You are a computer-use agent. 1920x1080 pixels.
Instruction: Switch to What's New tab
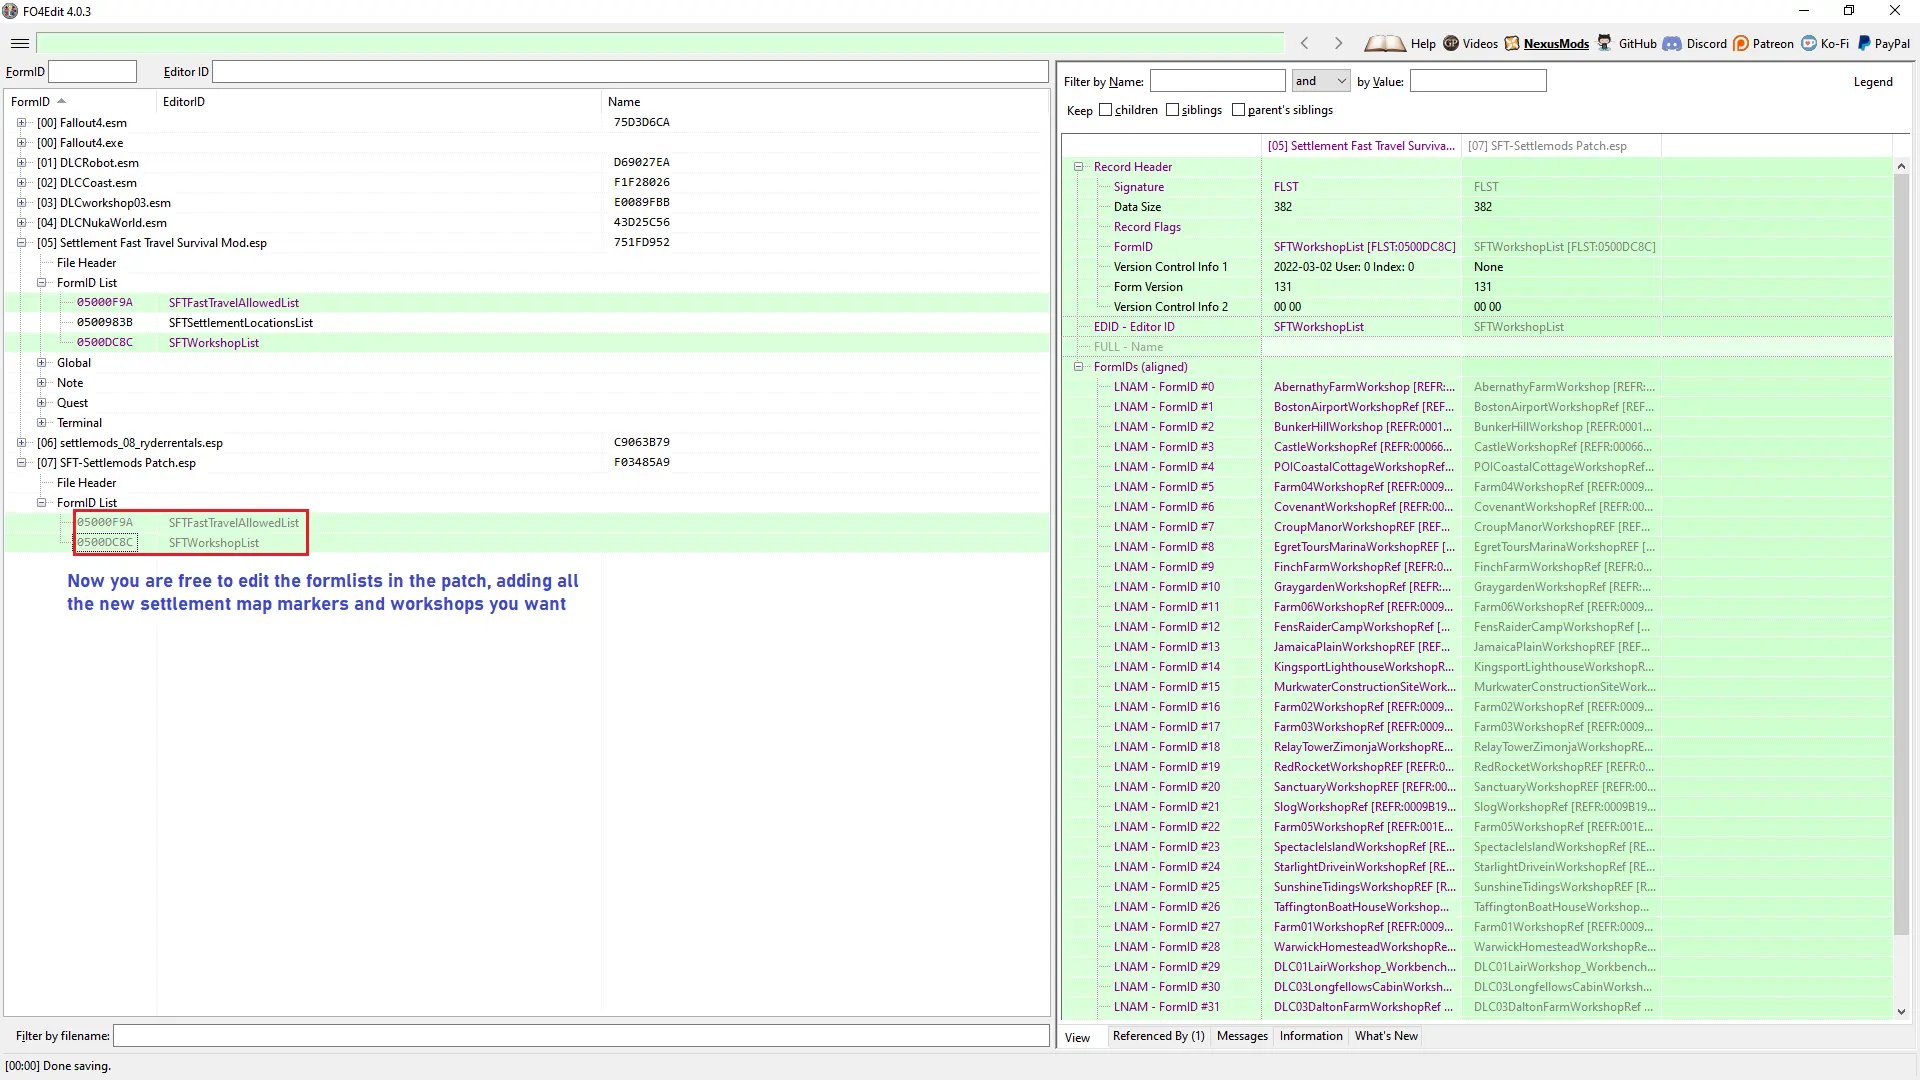[1386, 1036]
